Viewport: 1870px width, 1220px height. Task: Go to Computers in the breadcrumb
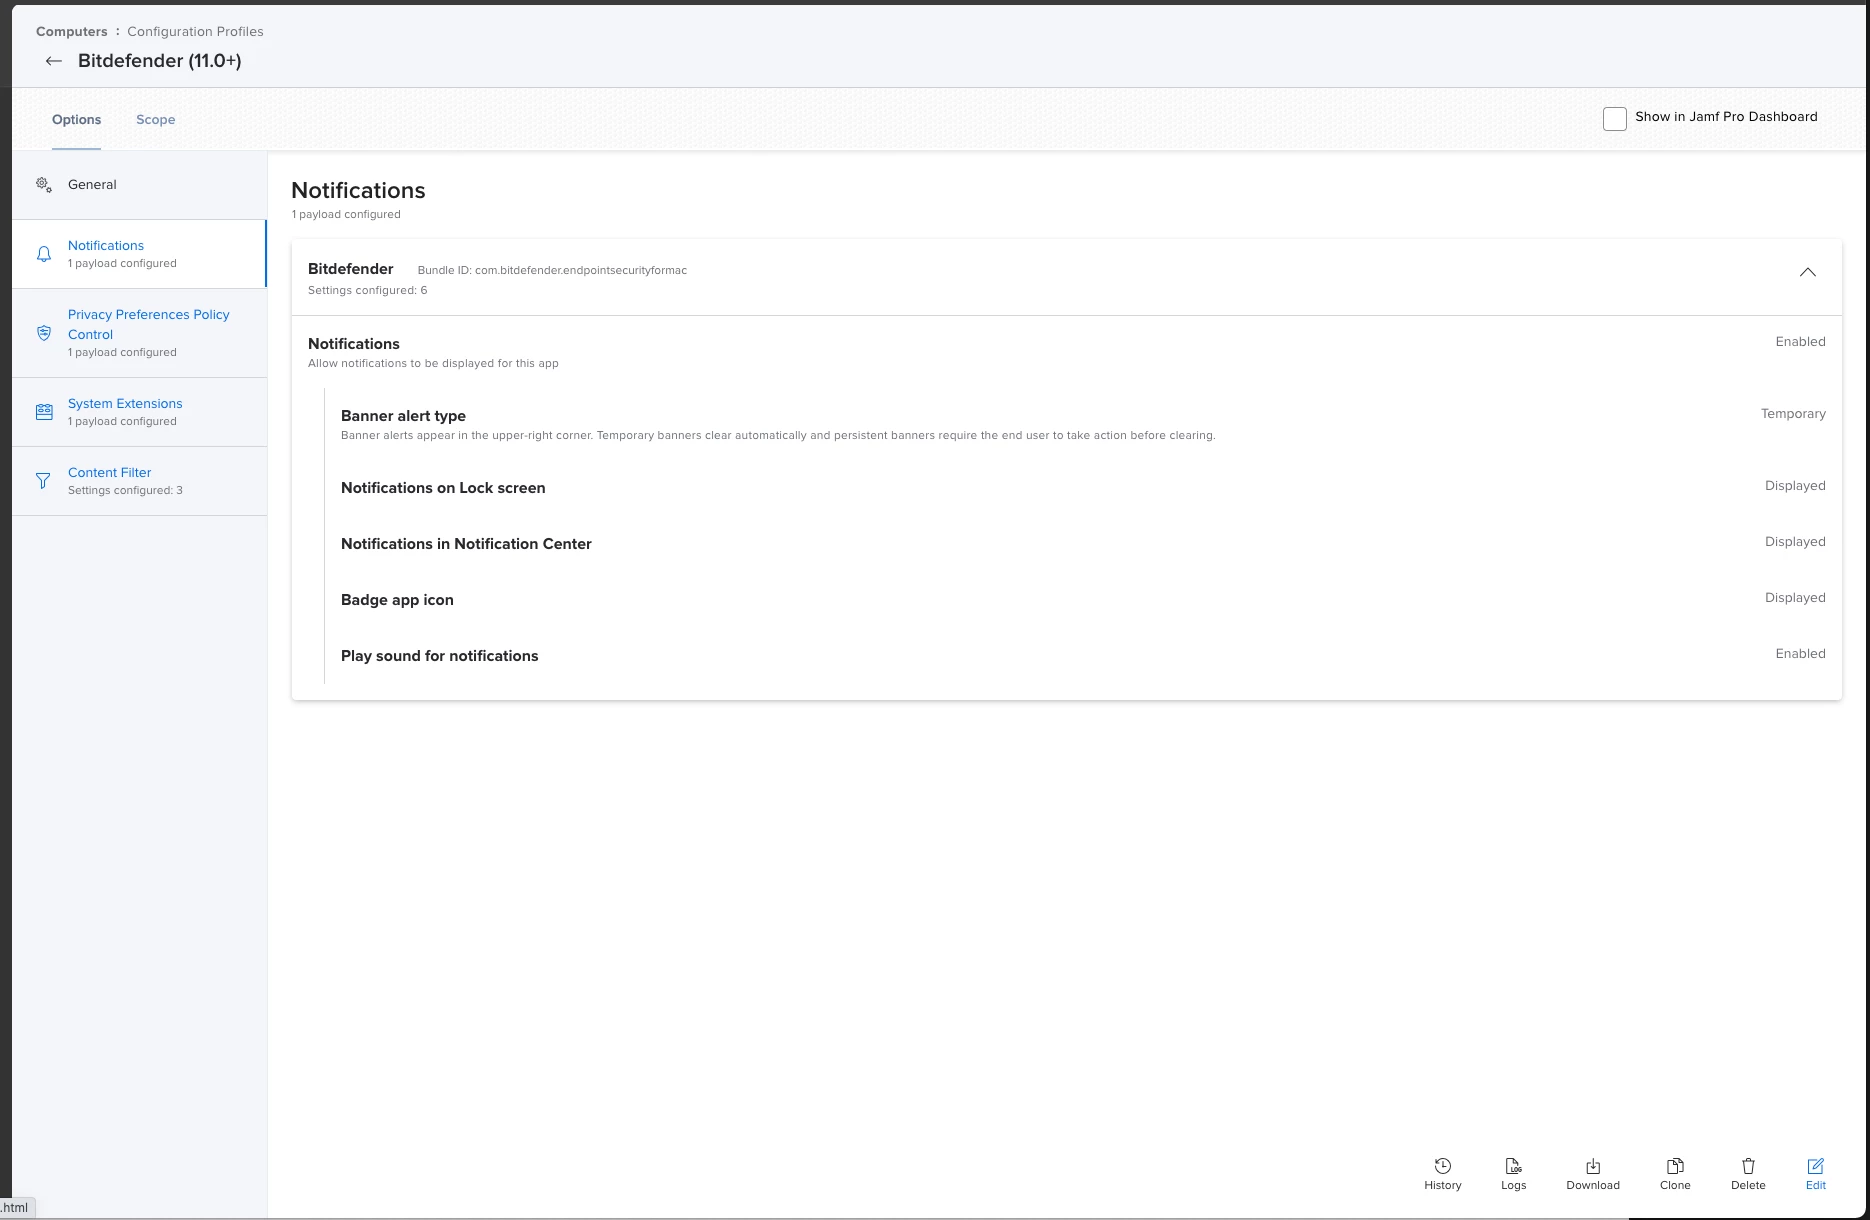coord(72,31)
